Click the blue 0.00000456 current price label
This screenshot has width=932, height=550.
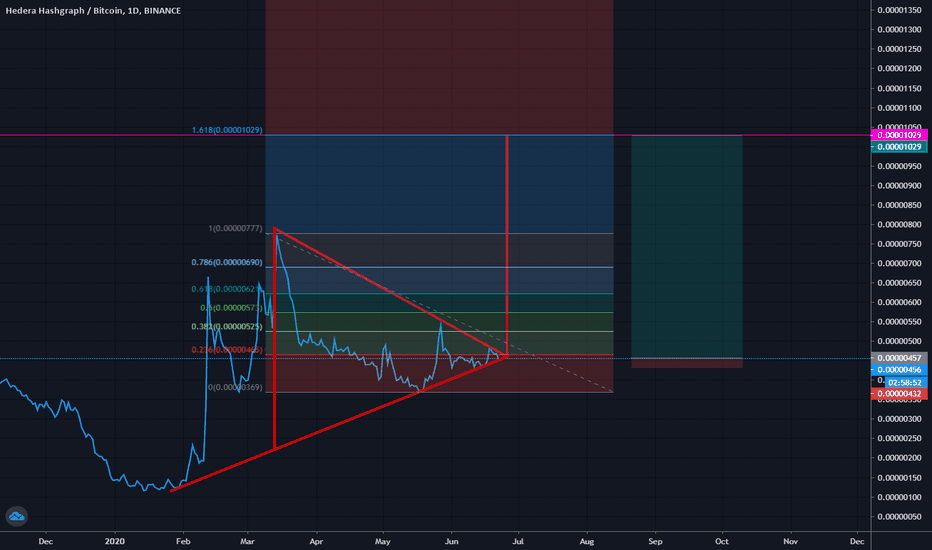(899, 370)
